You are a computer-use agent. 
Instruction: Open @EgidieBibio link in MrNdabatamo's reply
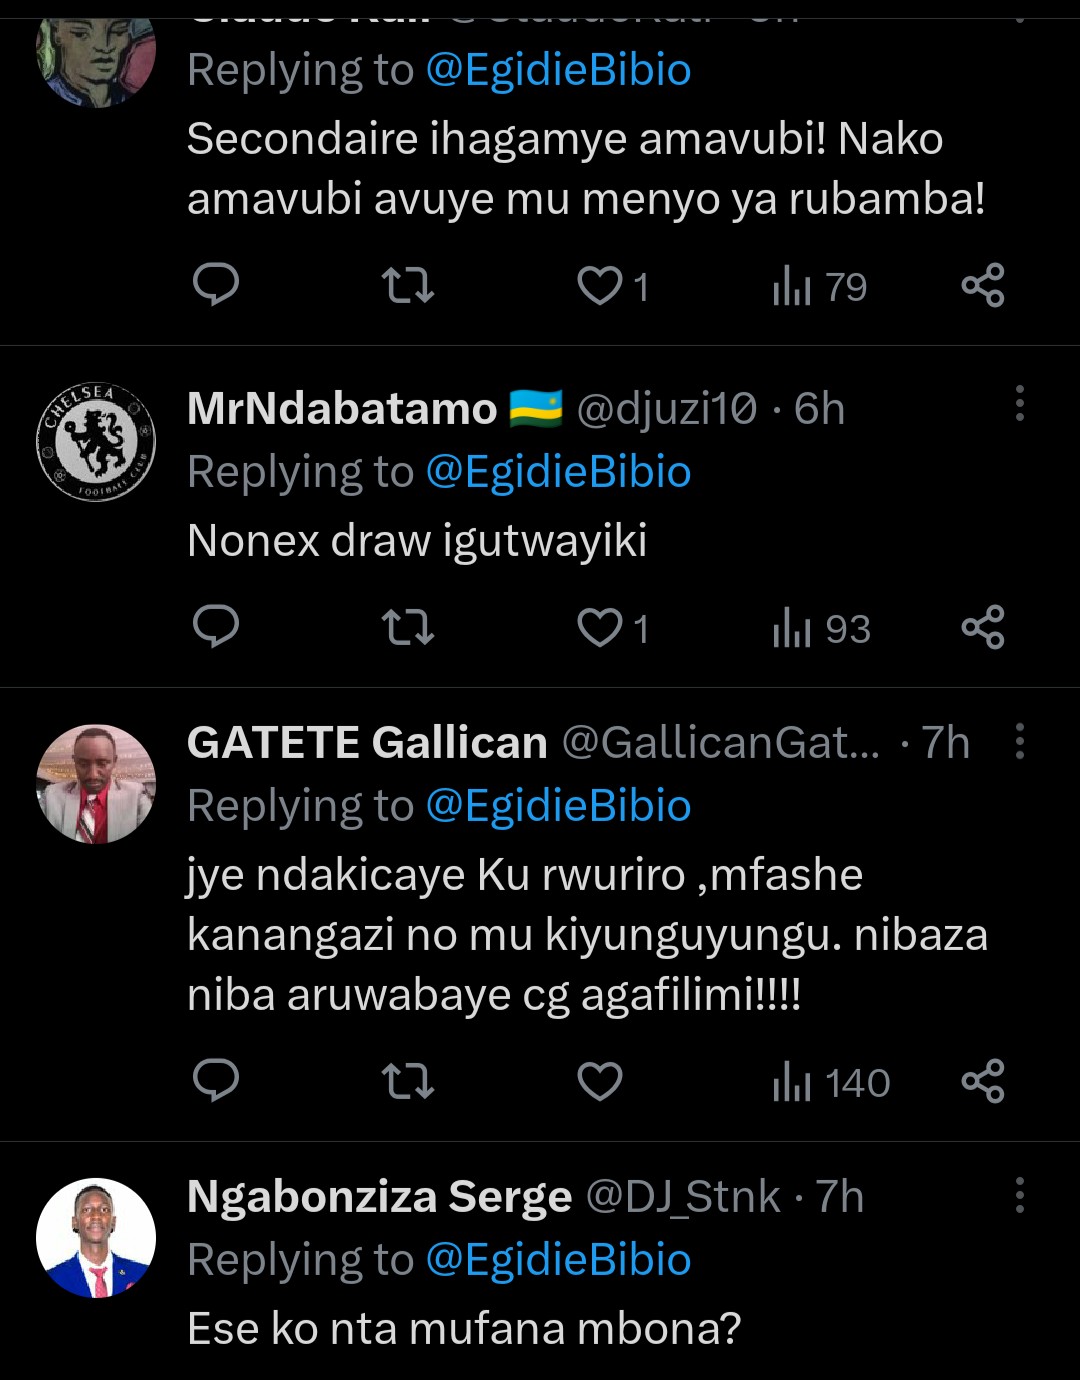558,472
